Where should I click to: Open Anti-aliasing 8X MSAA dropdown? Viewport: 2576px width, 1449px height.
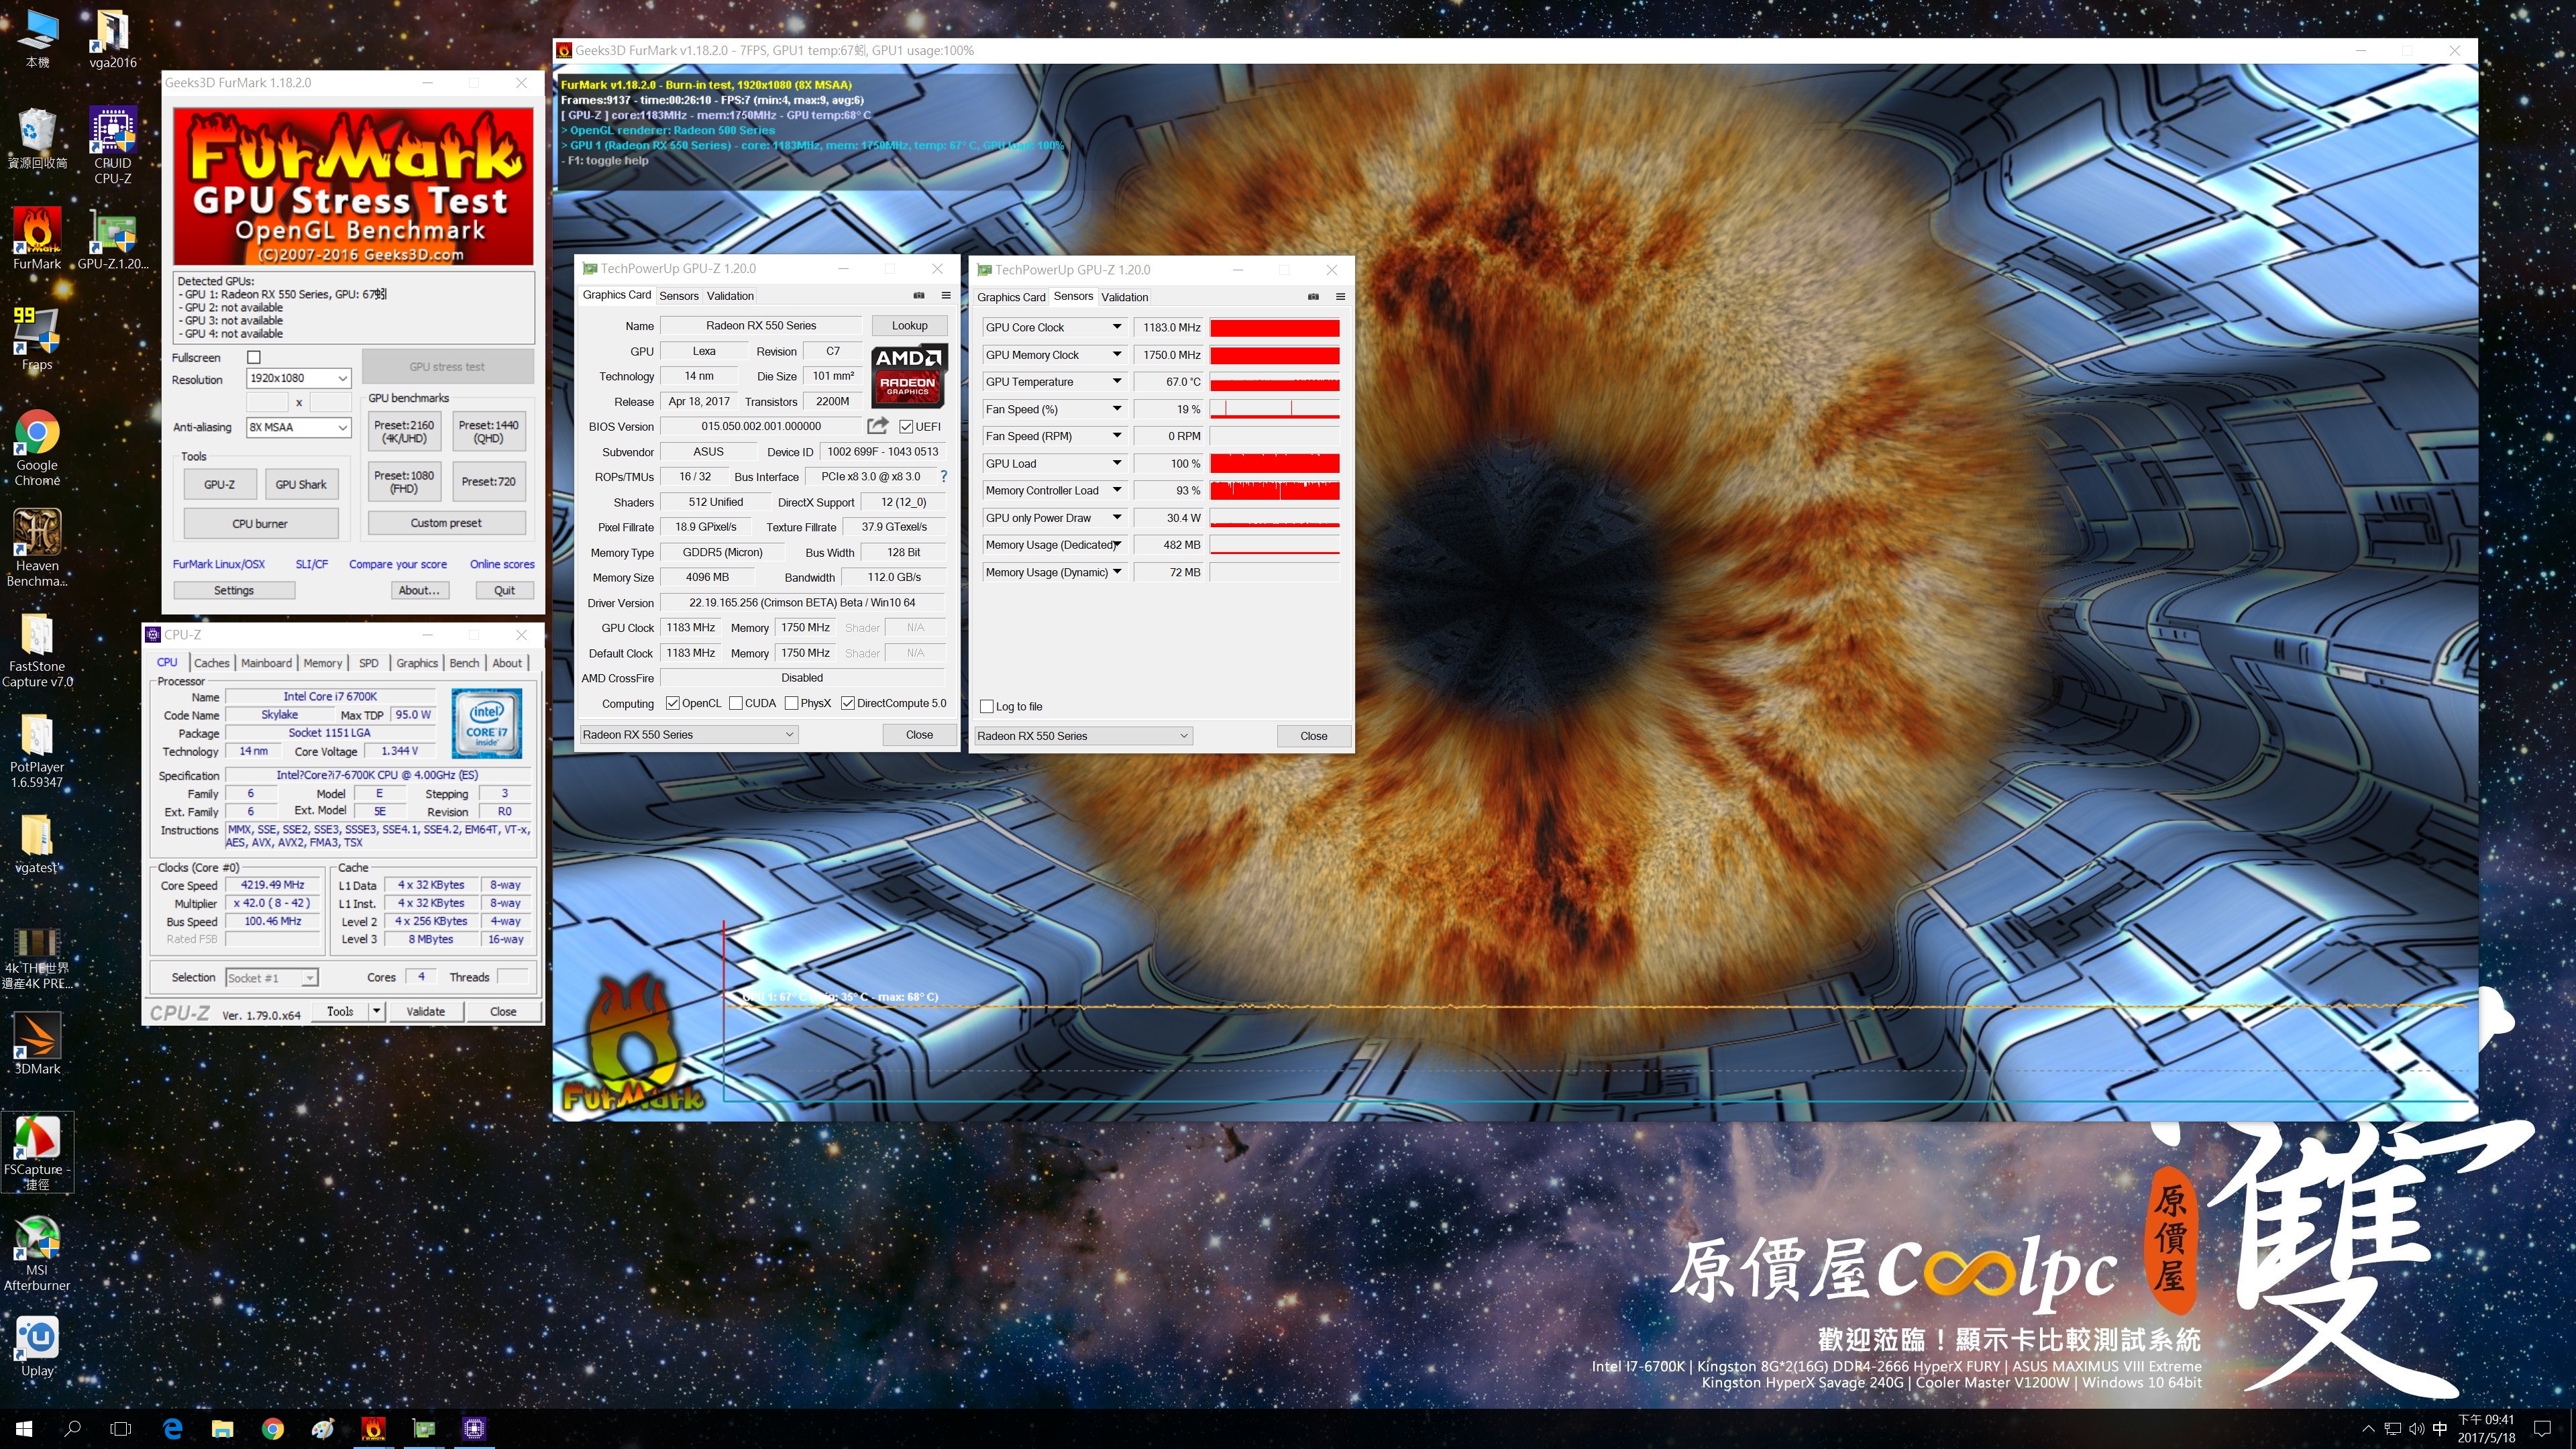click(298, 427)
